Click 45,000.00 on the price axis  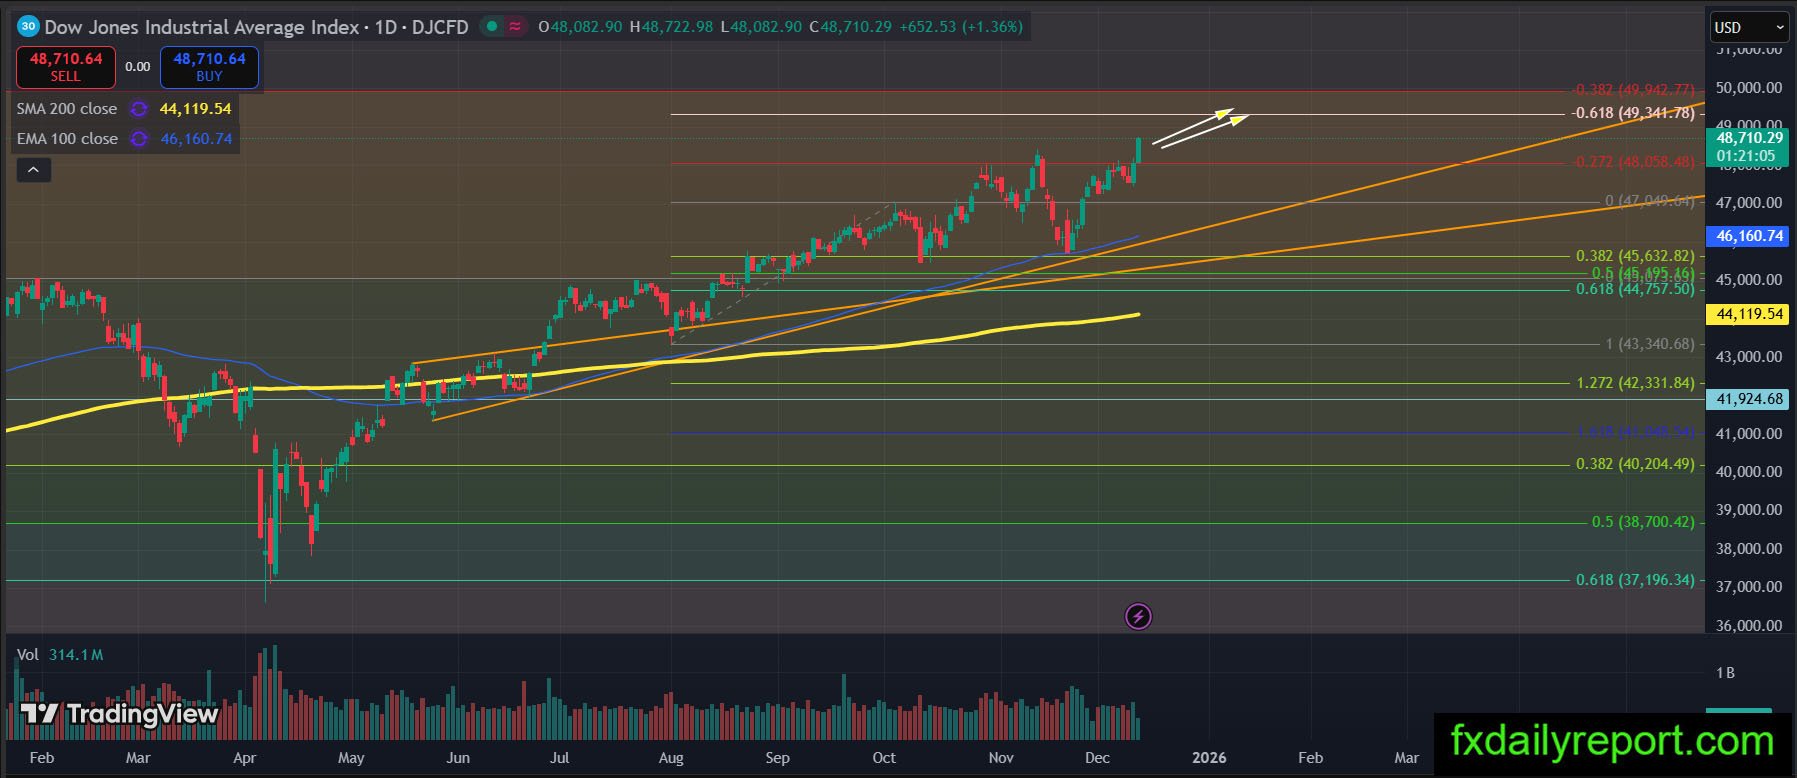(x=1748, y=280)
